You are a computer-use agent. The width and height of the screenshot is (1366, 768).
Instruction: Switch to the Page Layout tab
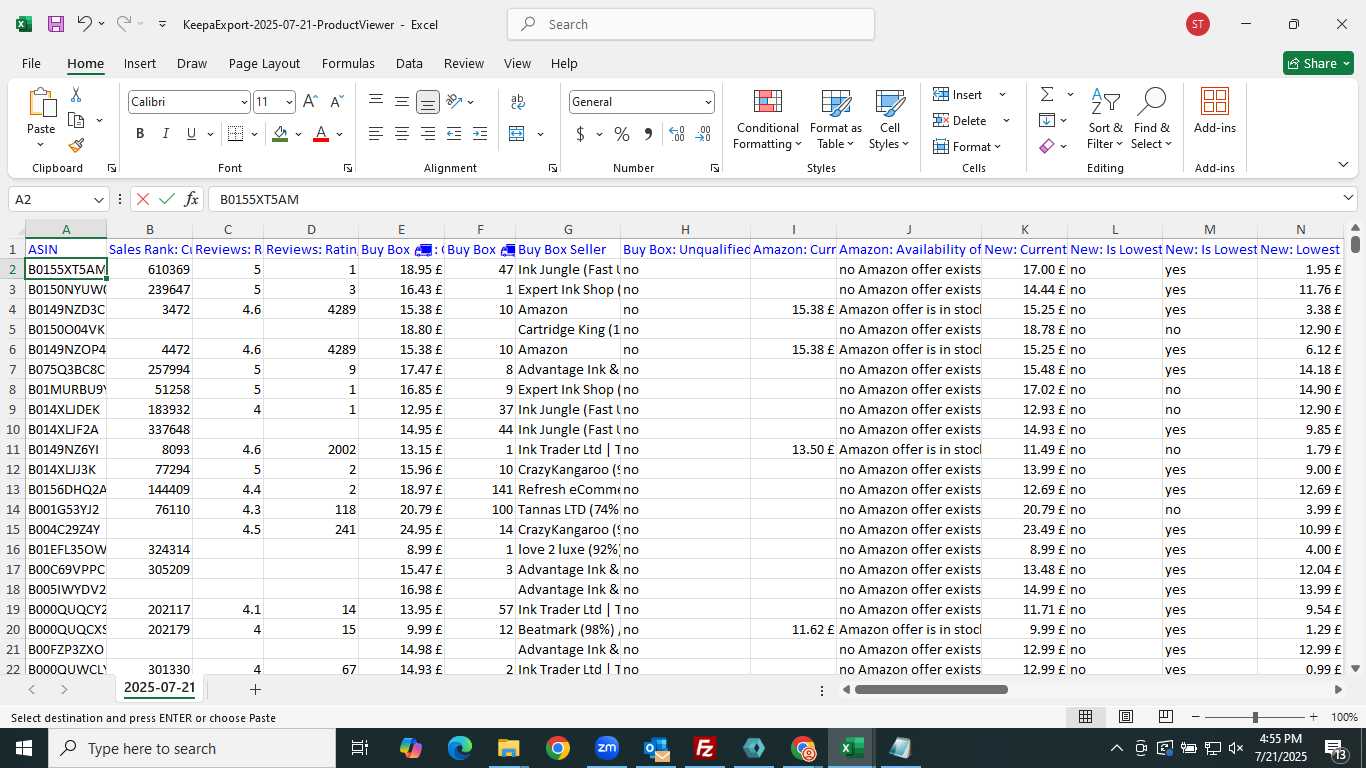[x=264, y=63]
